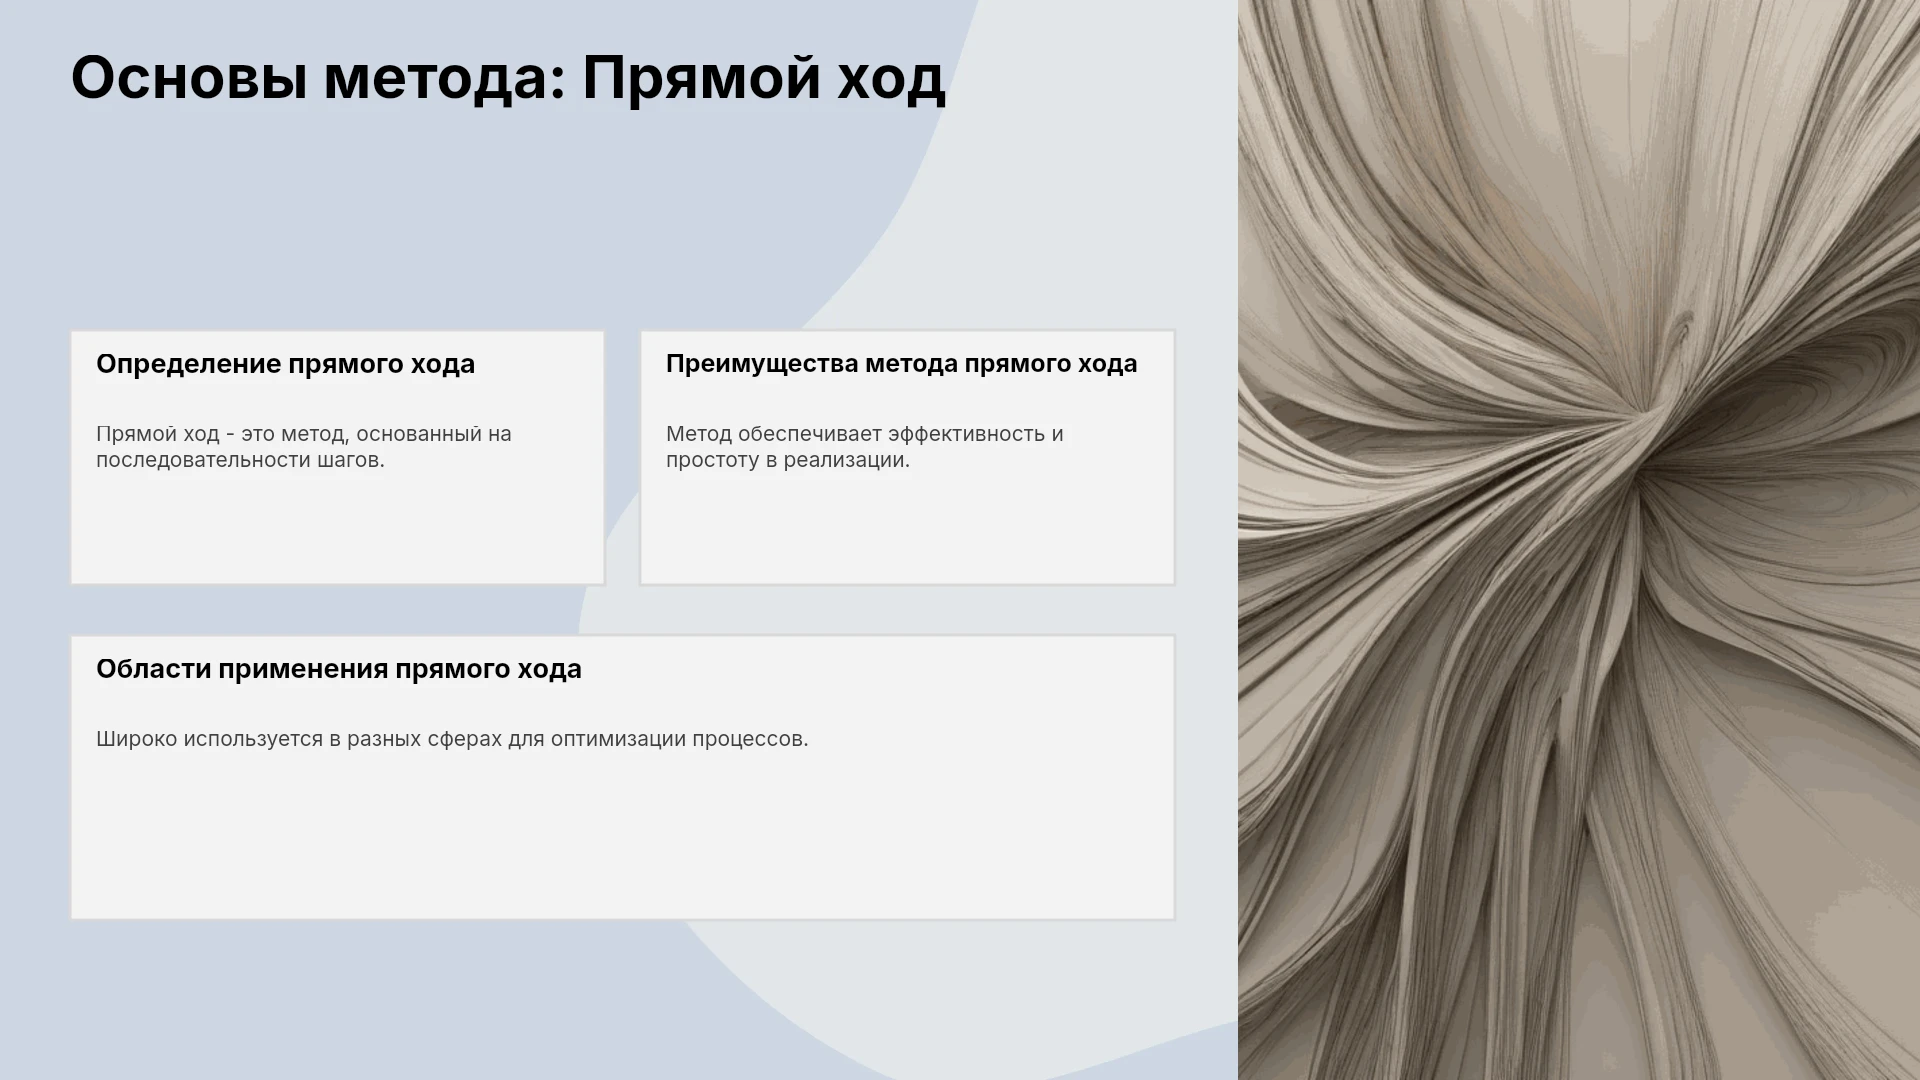Click the heading 'Преимущества метода прямого хода'
This screenshot has width=1920, height=1080.
[901, 364]
